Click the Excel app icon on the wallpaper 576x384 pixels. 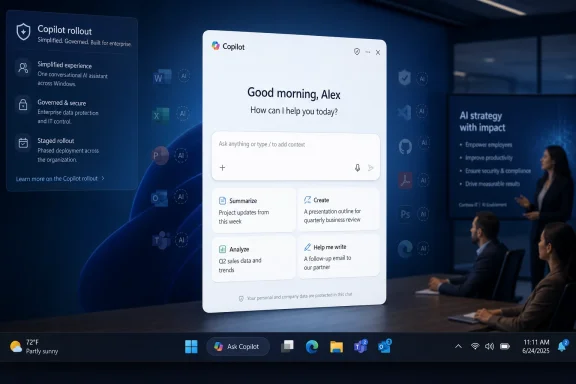pyautogui.click(x=161, y=115)
